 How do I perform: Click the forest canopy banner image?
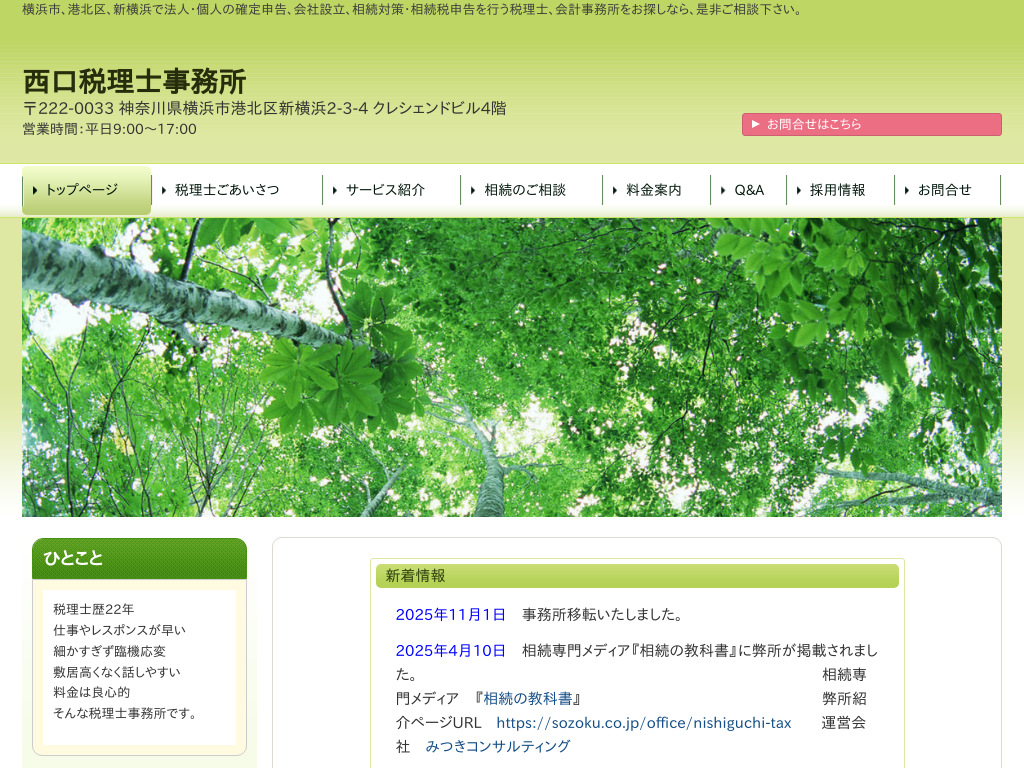pos(512,367)
